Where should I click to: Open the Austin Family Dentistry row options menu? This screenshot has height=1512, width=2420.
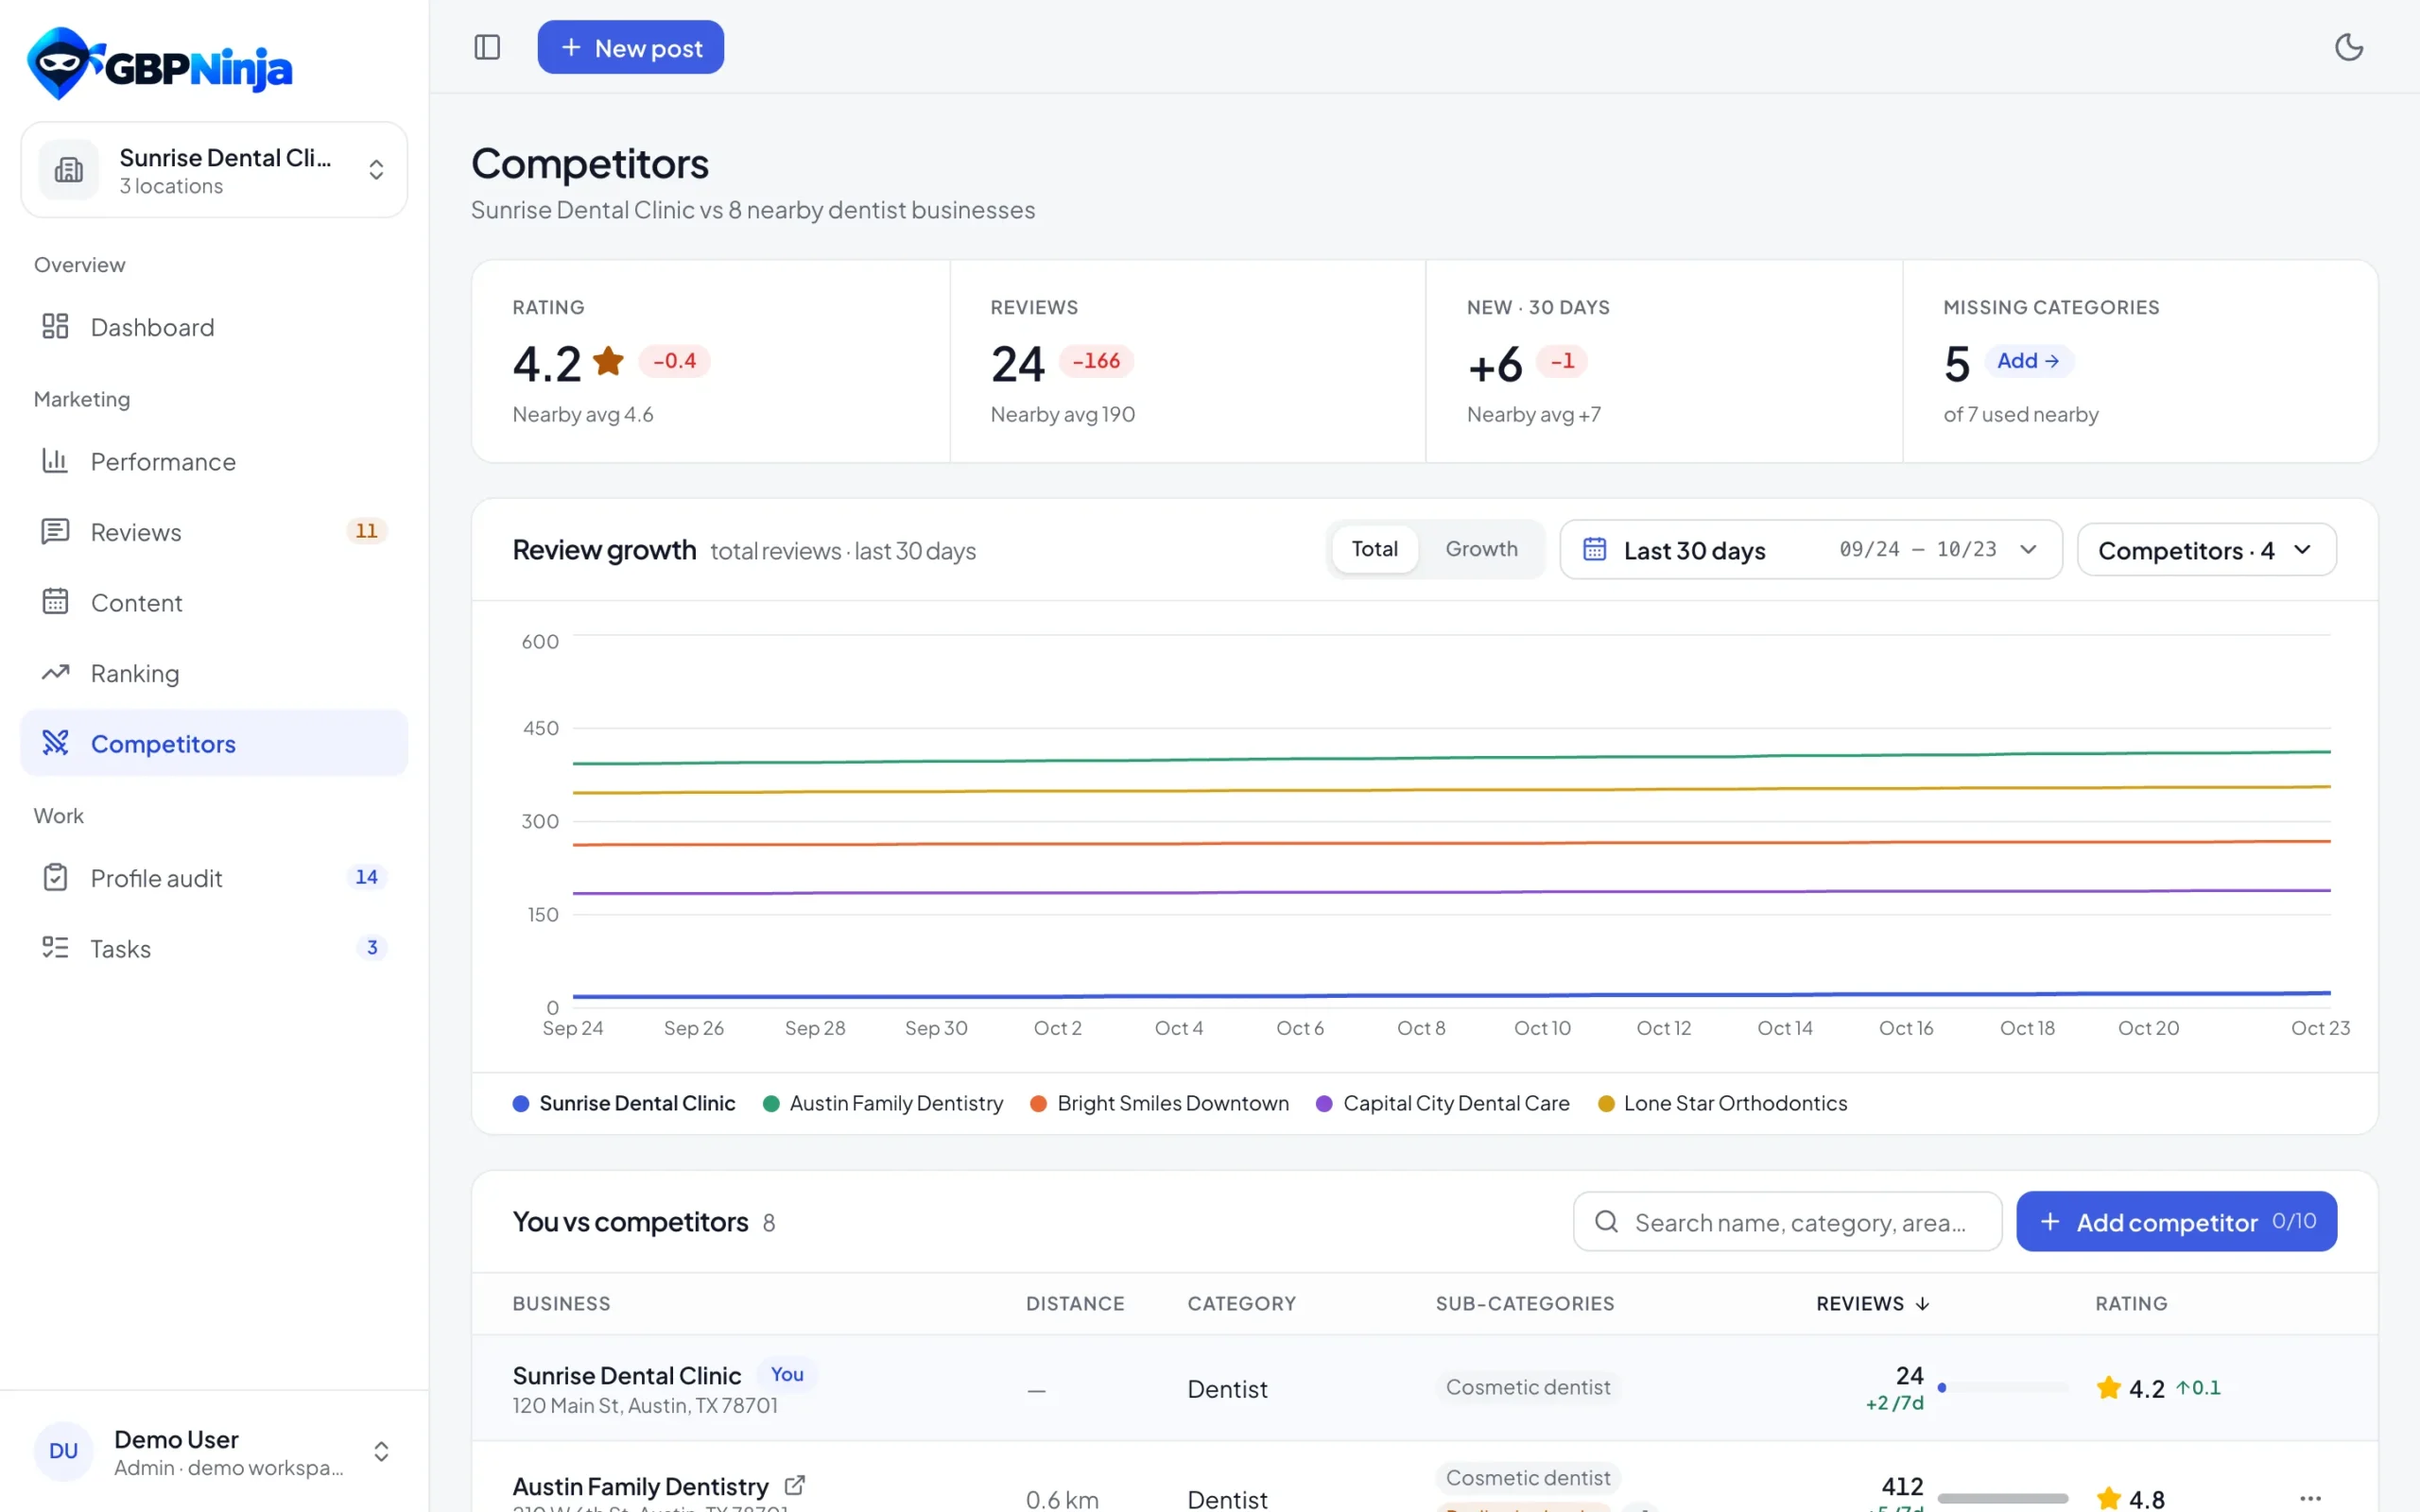click(2310, 1498)
